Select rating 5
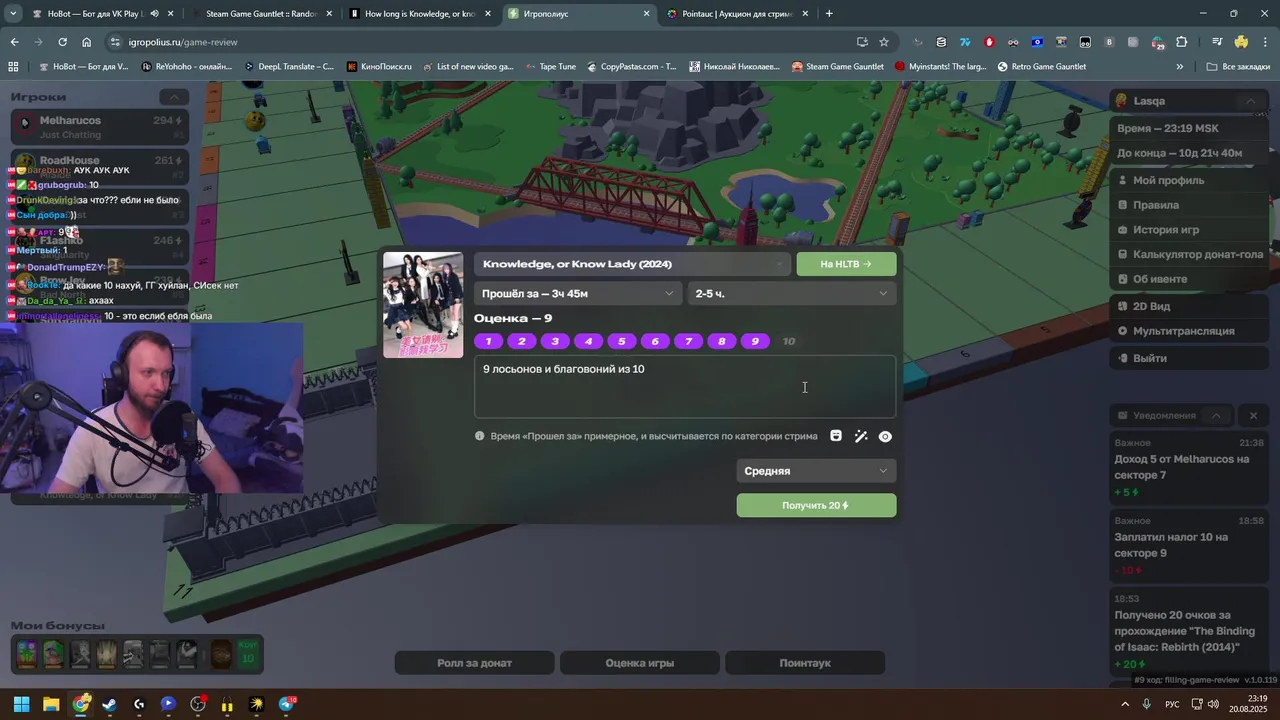Viewport: 1280px width, 720px height. [622, 341]
